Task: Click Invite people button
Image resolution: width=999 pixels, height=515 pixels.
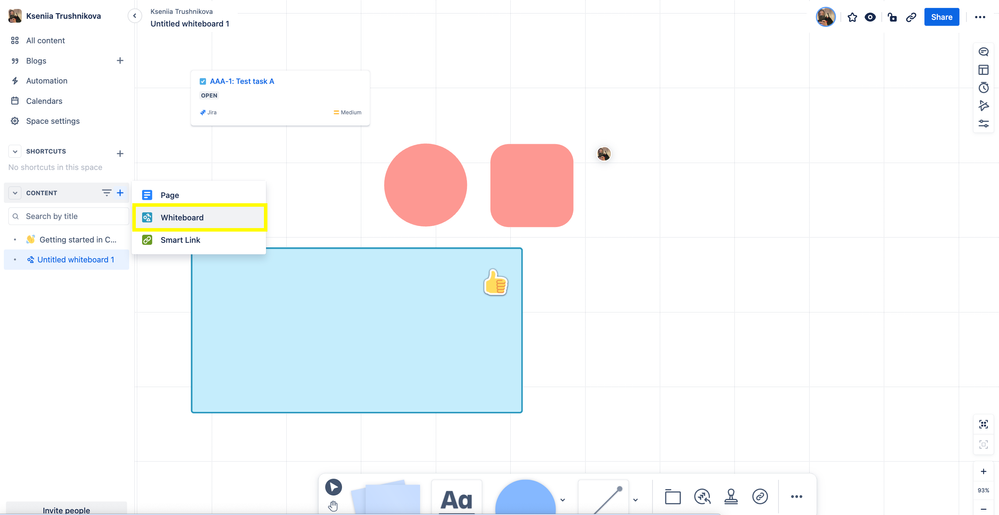Action: pyautogui.click(x=66, y=510)
